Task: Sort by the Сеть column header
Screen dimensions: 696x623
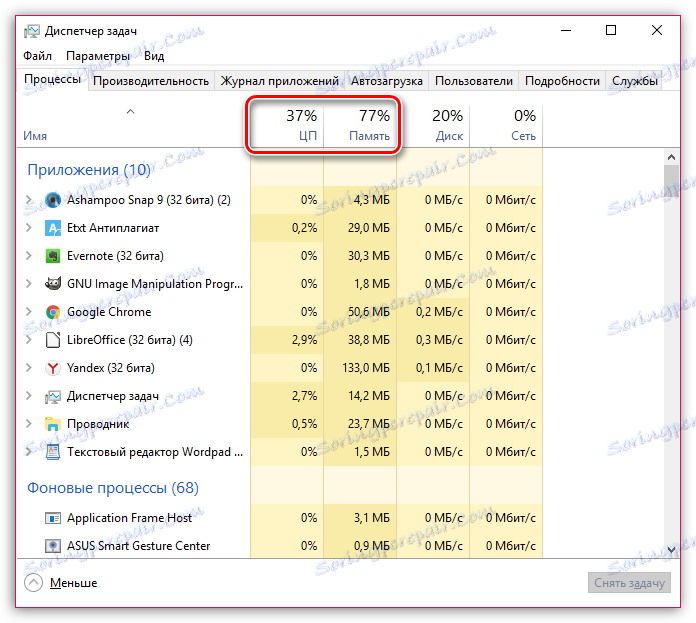Action: click(506, 126)
